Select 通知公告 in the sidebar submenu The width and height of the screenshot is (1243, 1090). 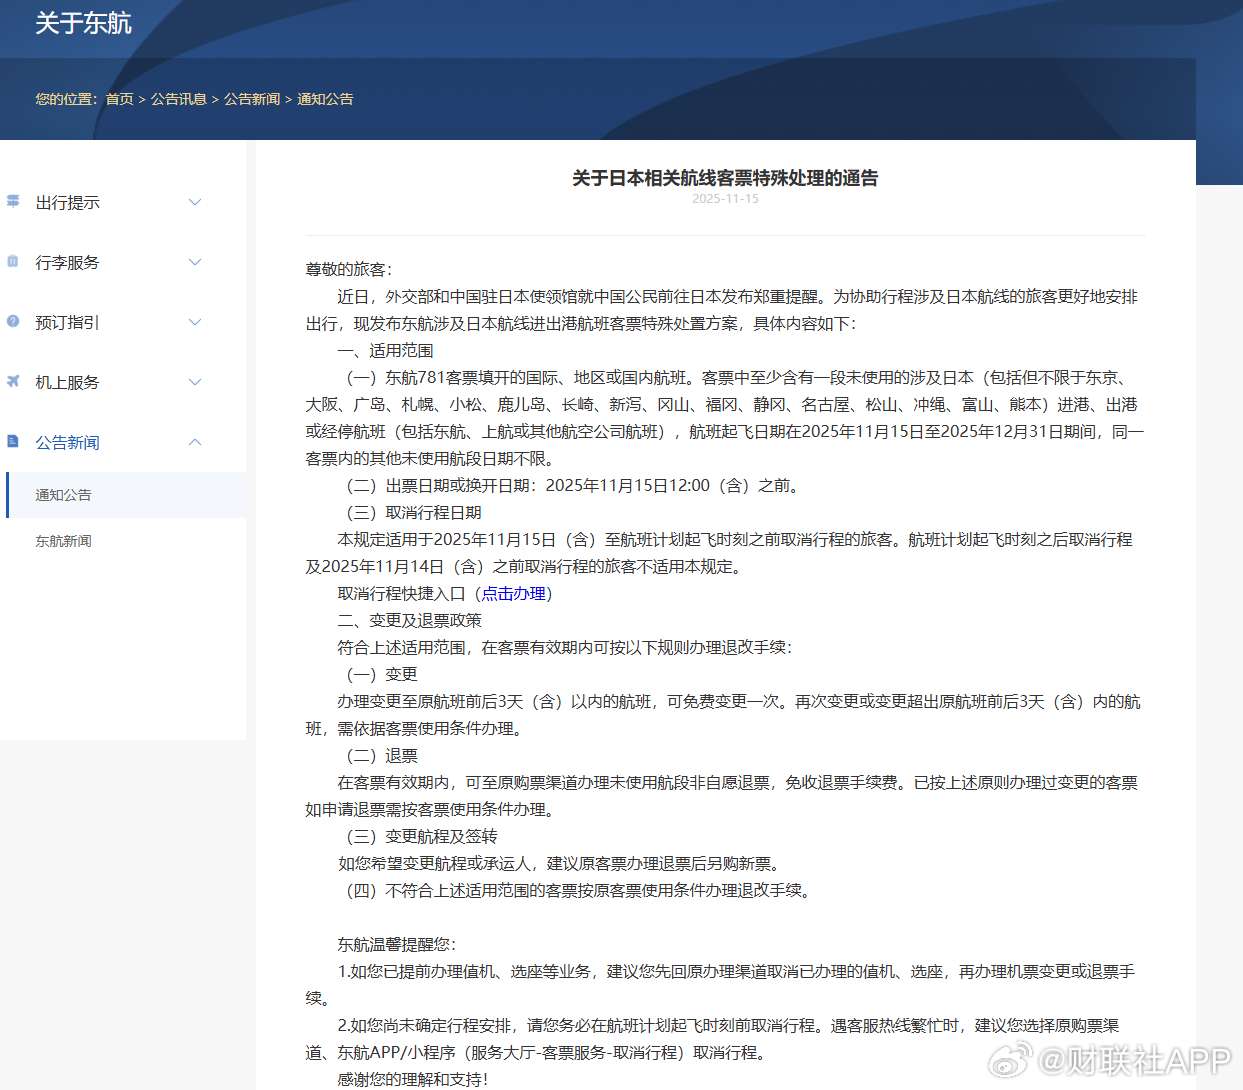pos(63,495)
